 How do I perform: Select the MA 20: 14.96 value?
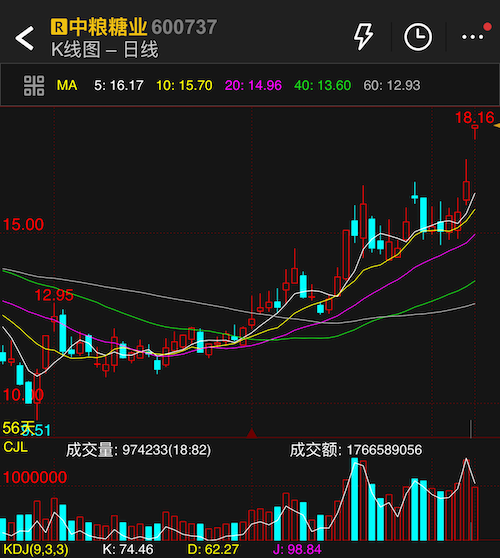[x=253, y=85]
